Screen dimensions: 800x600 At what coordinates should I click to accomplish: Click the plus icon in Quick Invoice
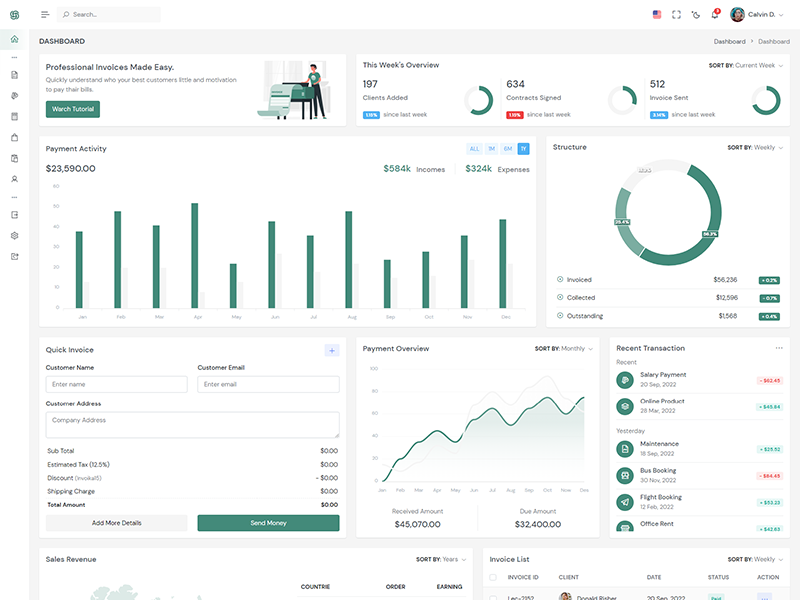[x=332, y=350]
